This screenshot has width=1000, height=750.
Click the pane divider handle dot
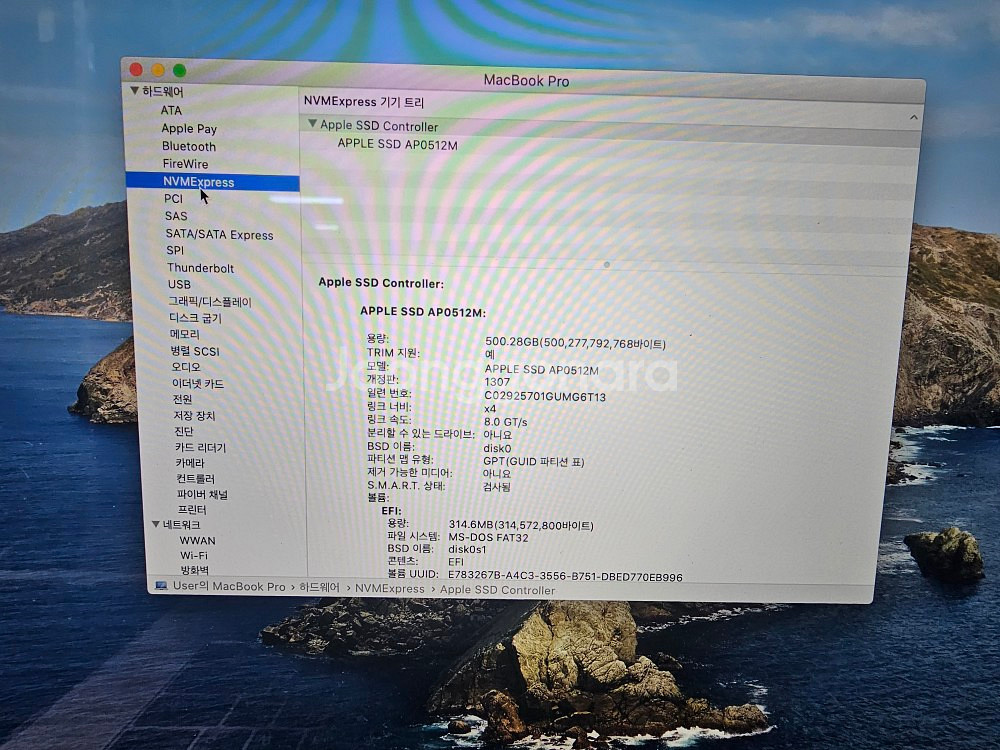(x=607, y=264)
